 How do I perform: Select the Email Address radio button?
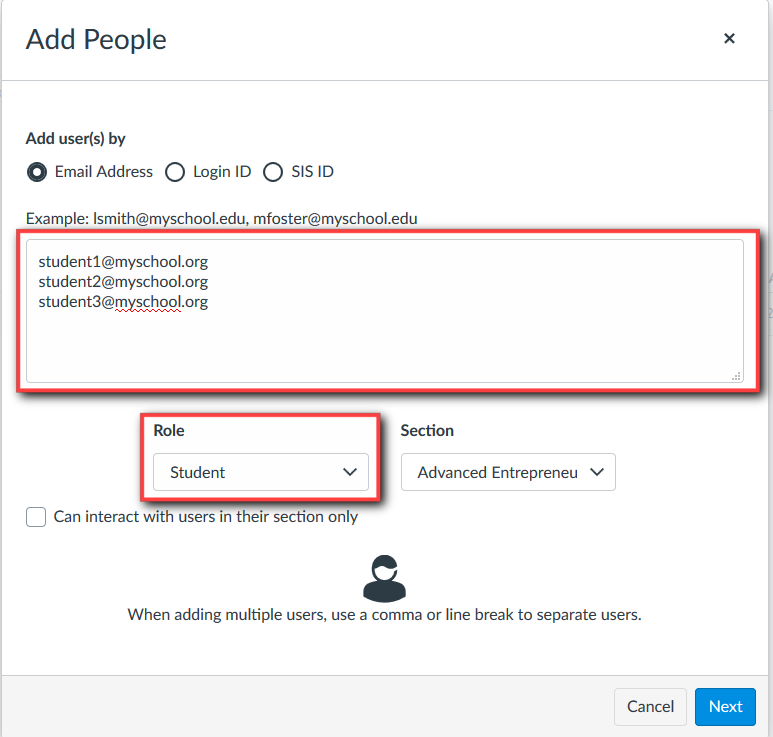pos(37,172)
